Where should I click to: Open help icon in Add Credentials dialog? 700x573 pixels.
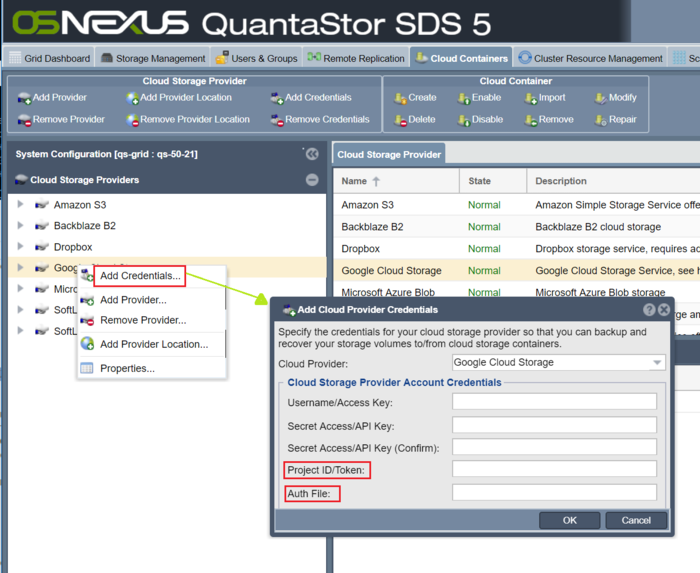point(649,310)
